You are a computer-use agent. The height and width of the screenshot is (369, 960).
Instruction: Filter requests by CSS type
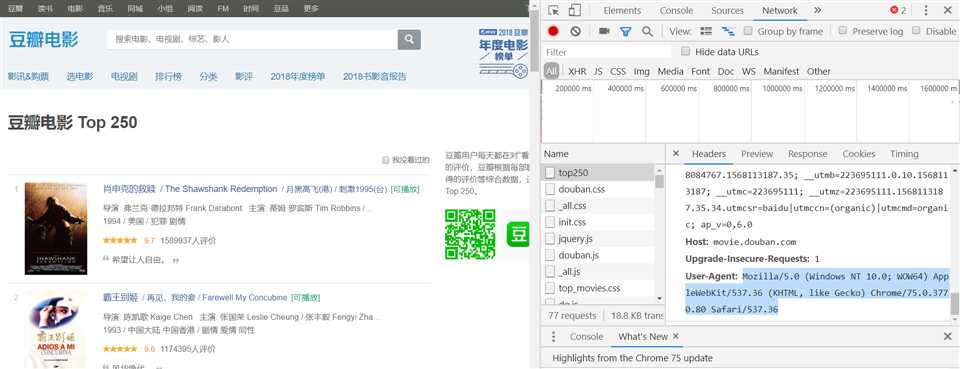pyautogui.click(x=618, y=71)
